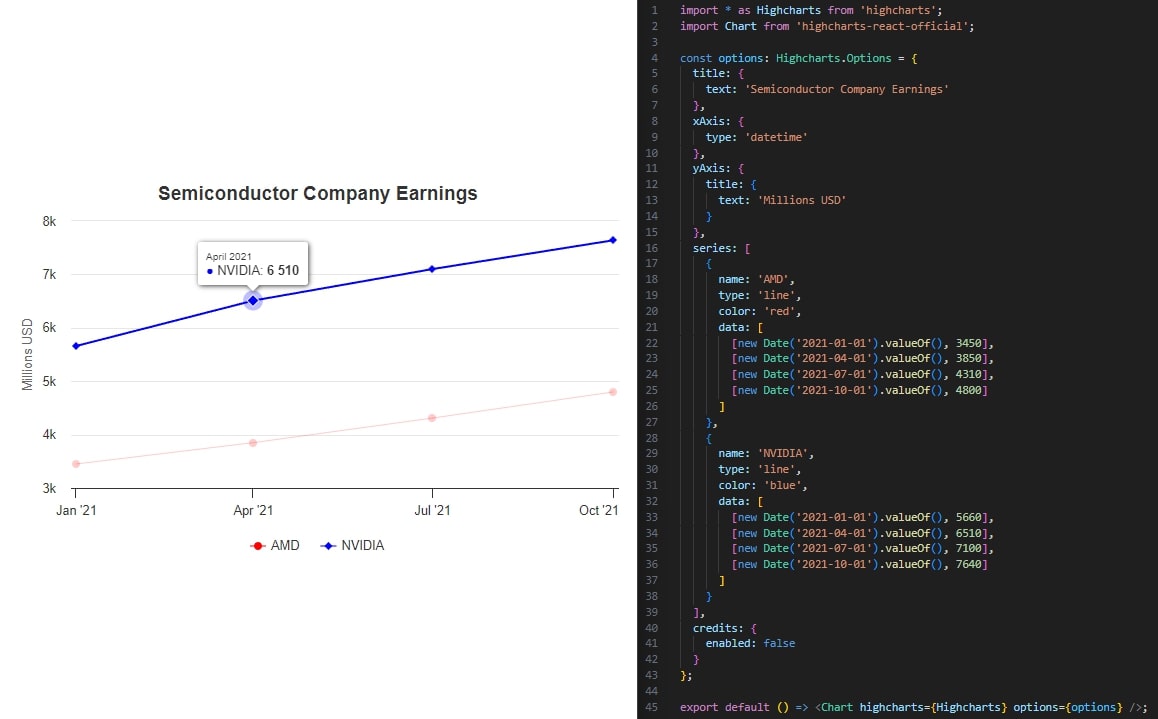Click the NVIDIA July 2021 data point
The height and width of the screenshot is (719, 1158).
pyautogui.click(x=432, y=269)
